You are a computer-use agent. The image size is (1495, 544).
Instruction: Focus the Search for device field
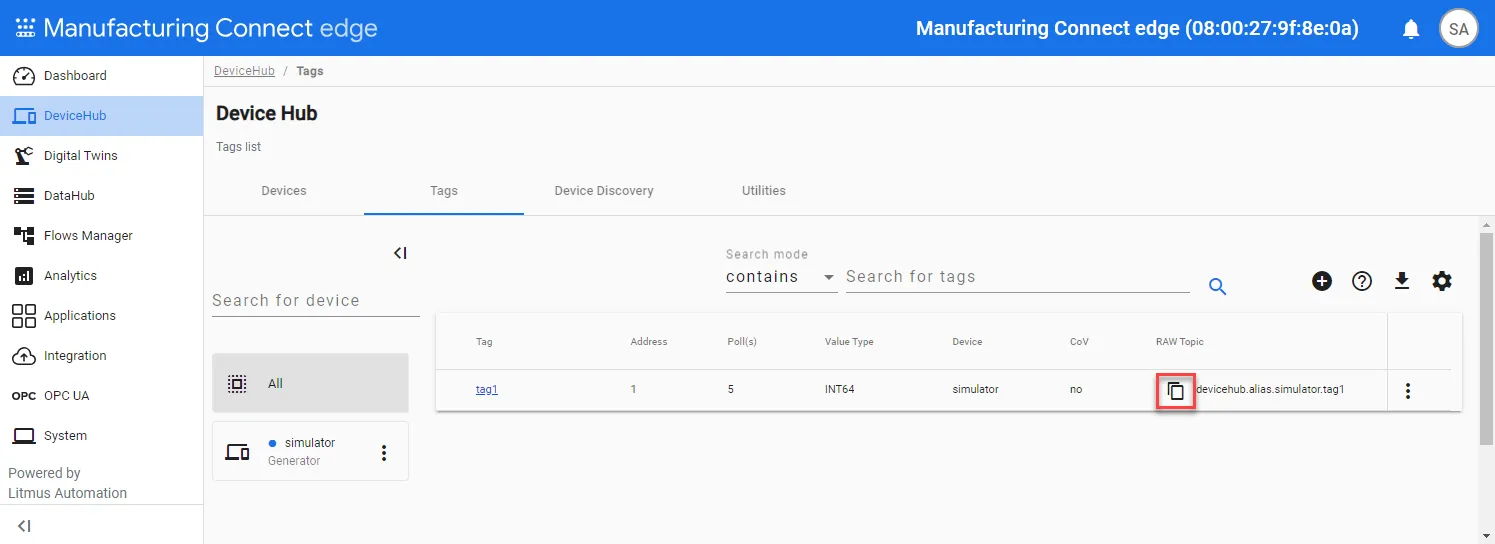(316, 301)
